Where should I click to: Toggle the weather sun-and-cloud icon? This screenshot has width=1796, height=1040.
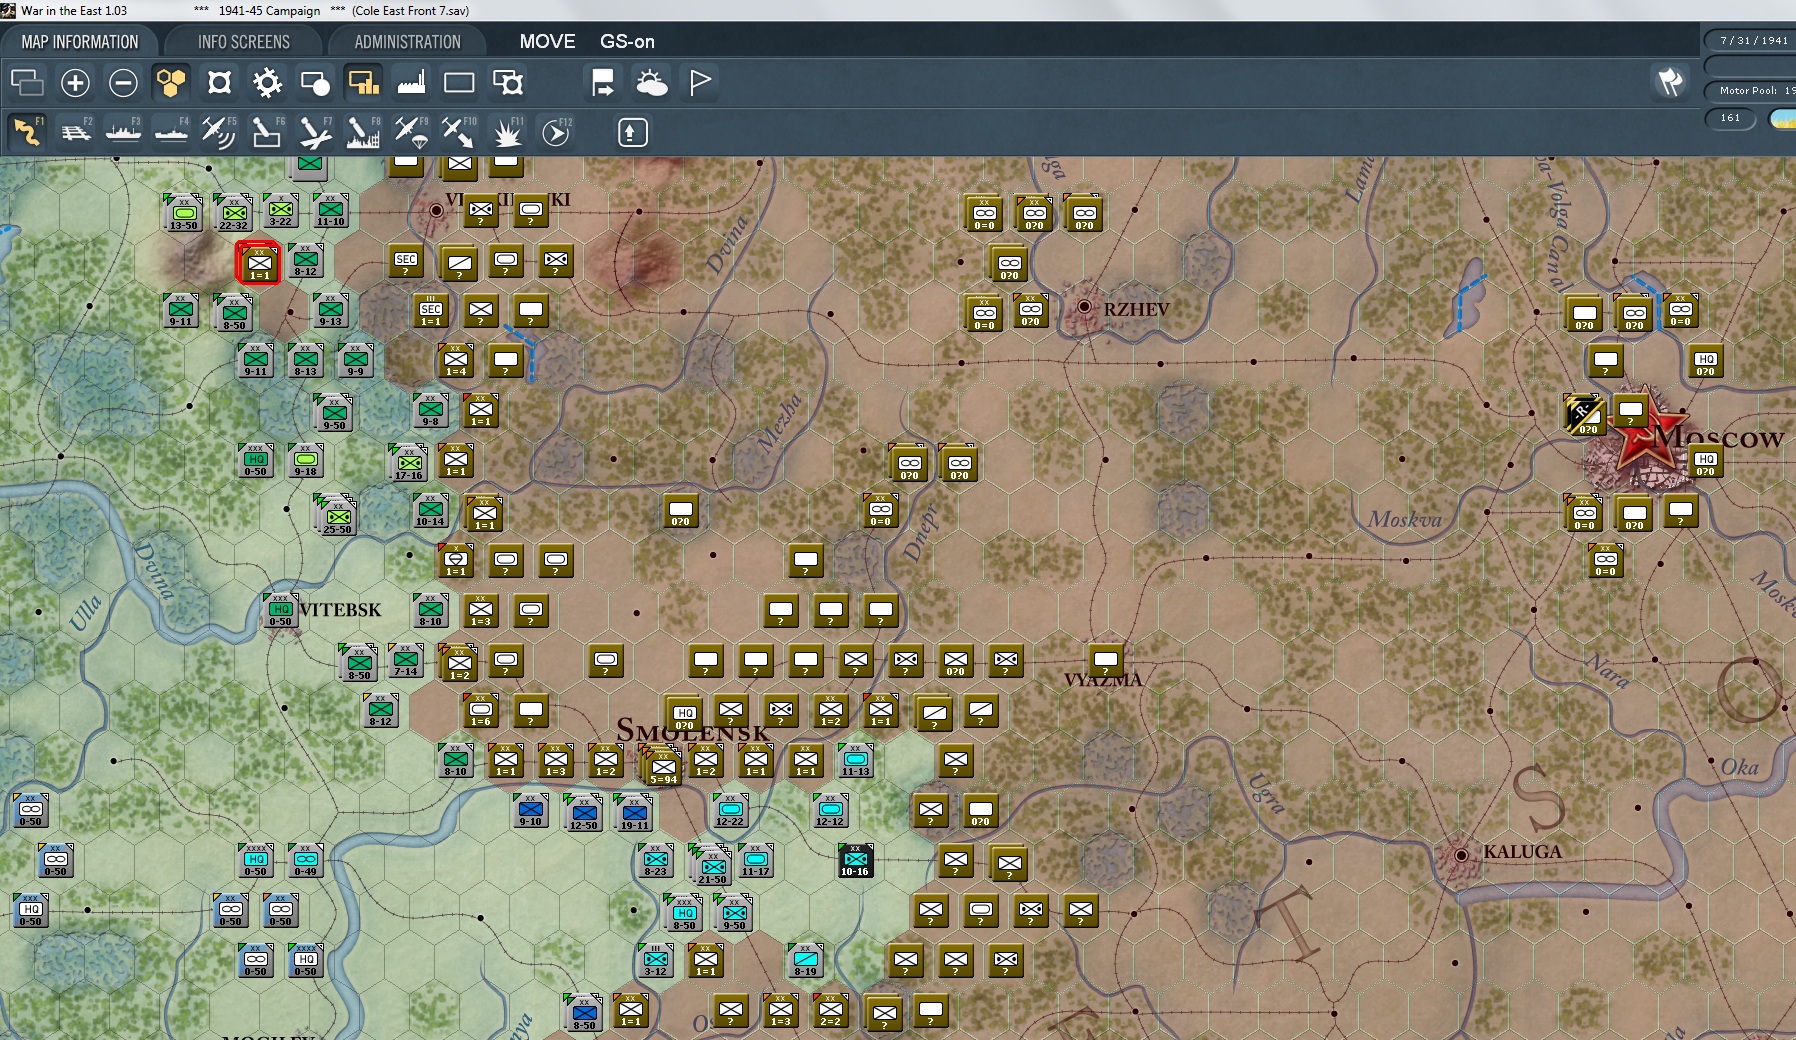(651, 82)
